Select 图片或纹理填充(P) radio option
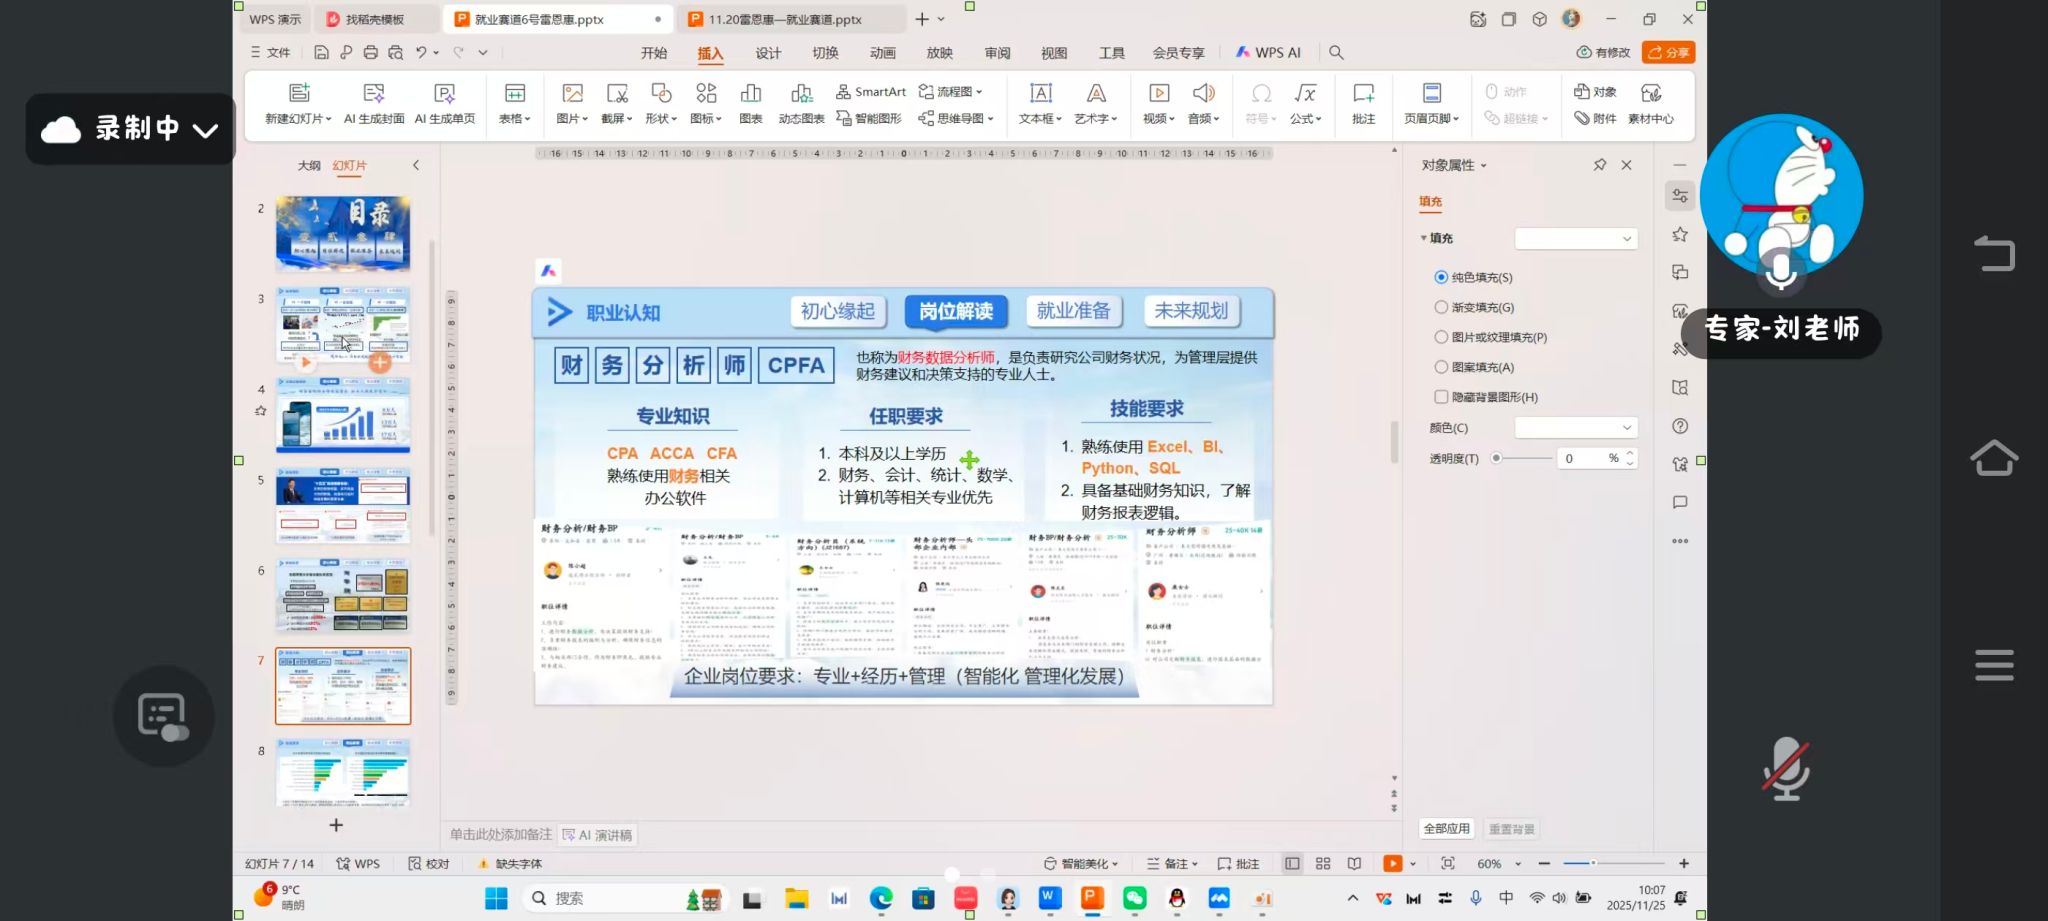Image resolution: width=2048 pixels, height=921 pixels. click(x=1441, y=337)
